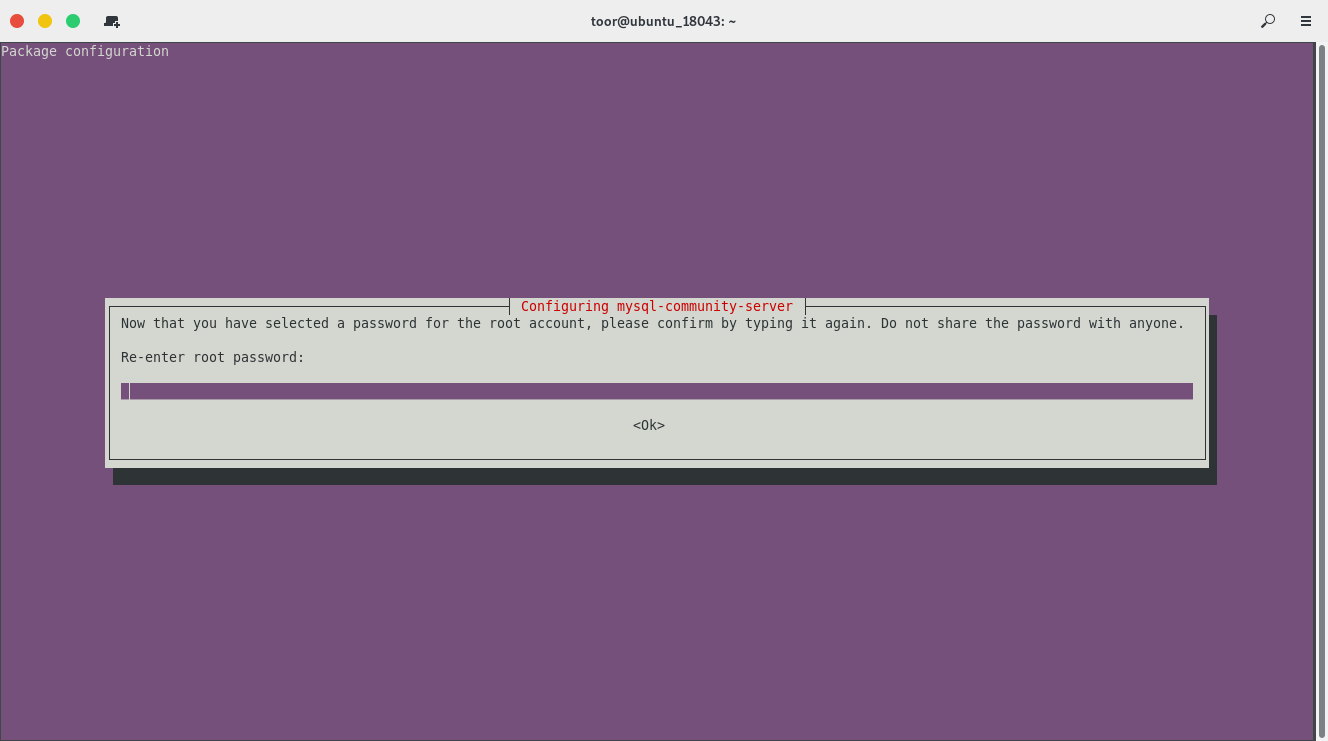
Task: Open terminal search magnifier icon
Action: (x=1268, y=21)
